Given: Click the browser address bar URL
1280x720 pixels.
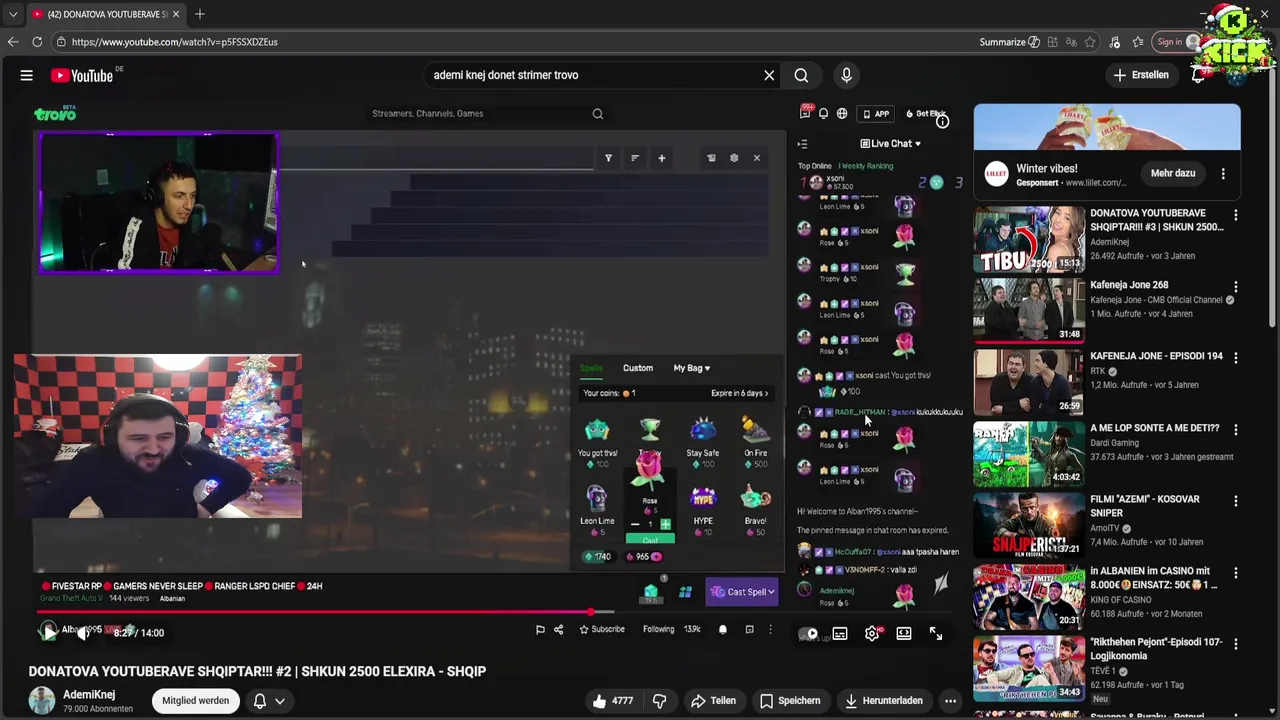Looking at the screenshot, I should click(x=175, y=42).
